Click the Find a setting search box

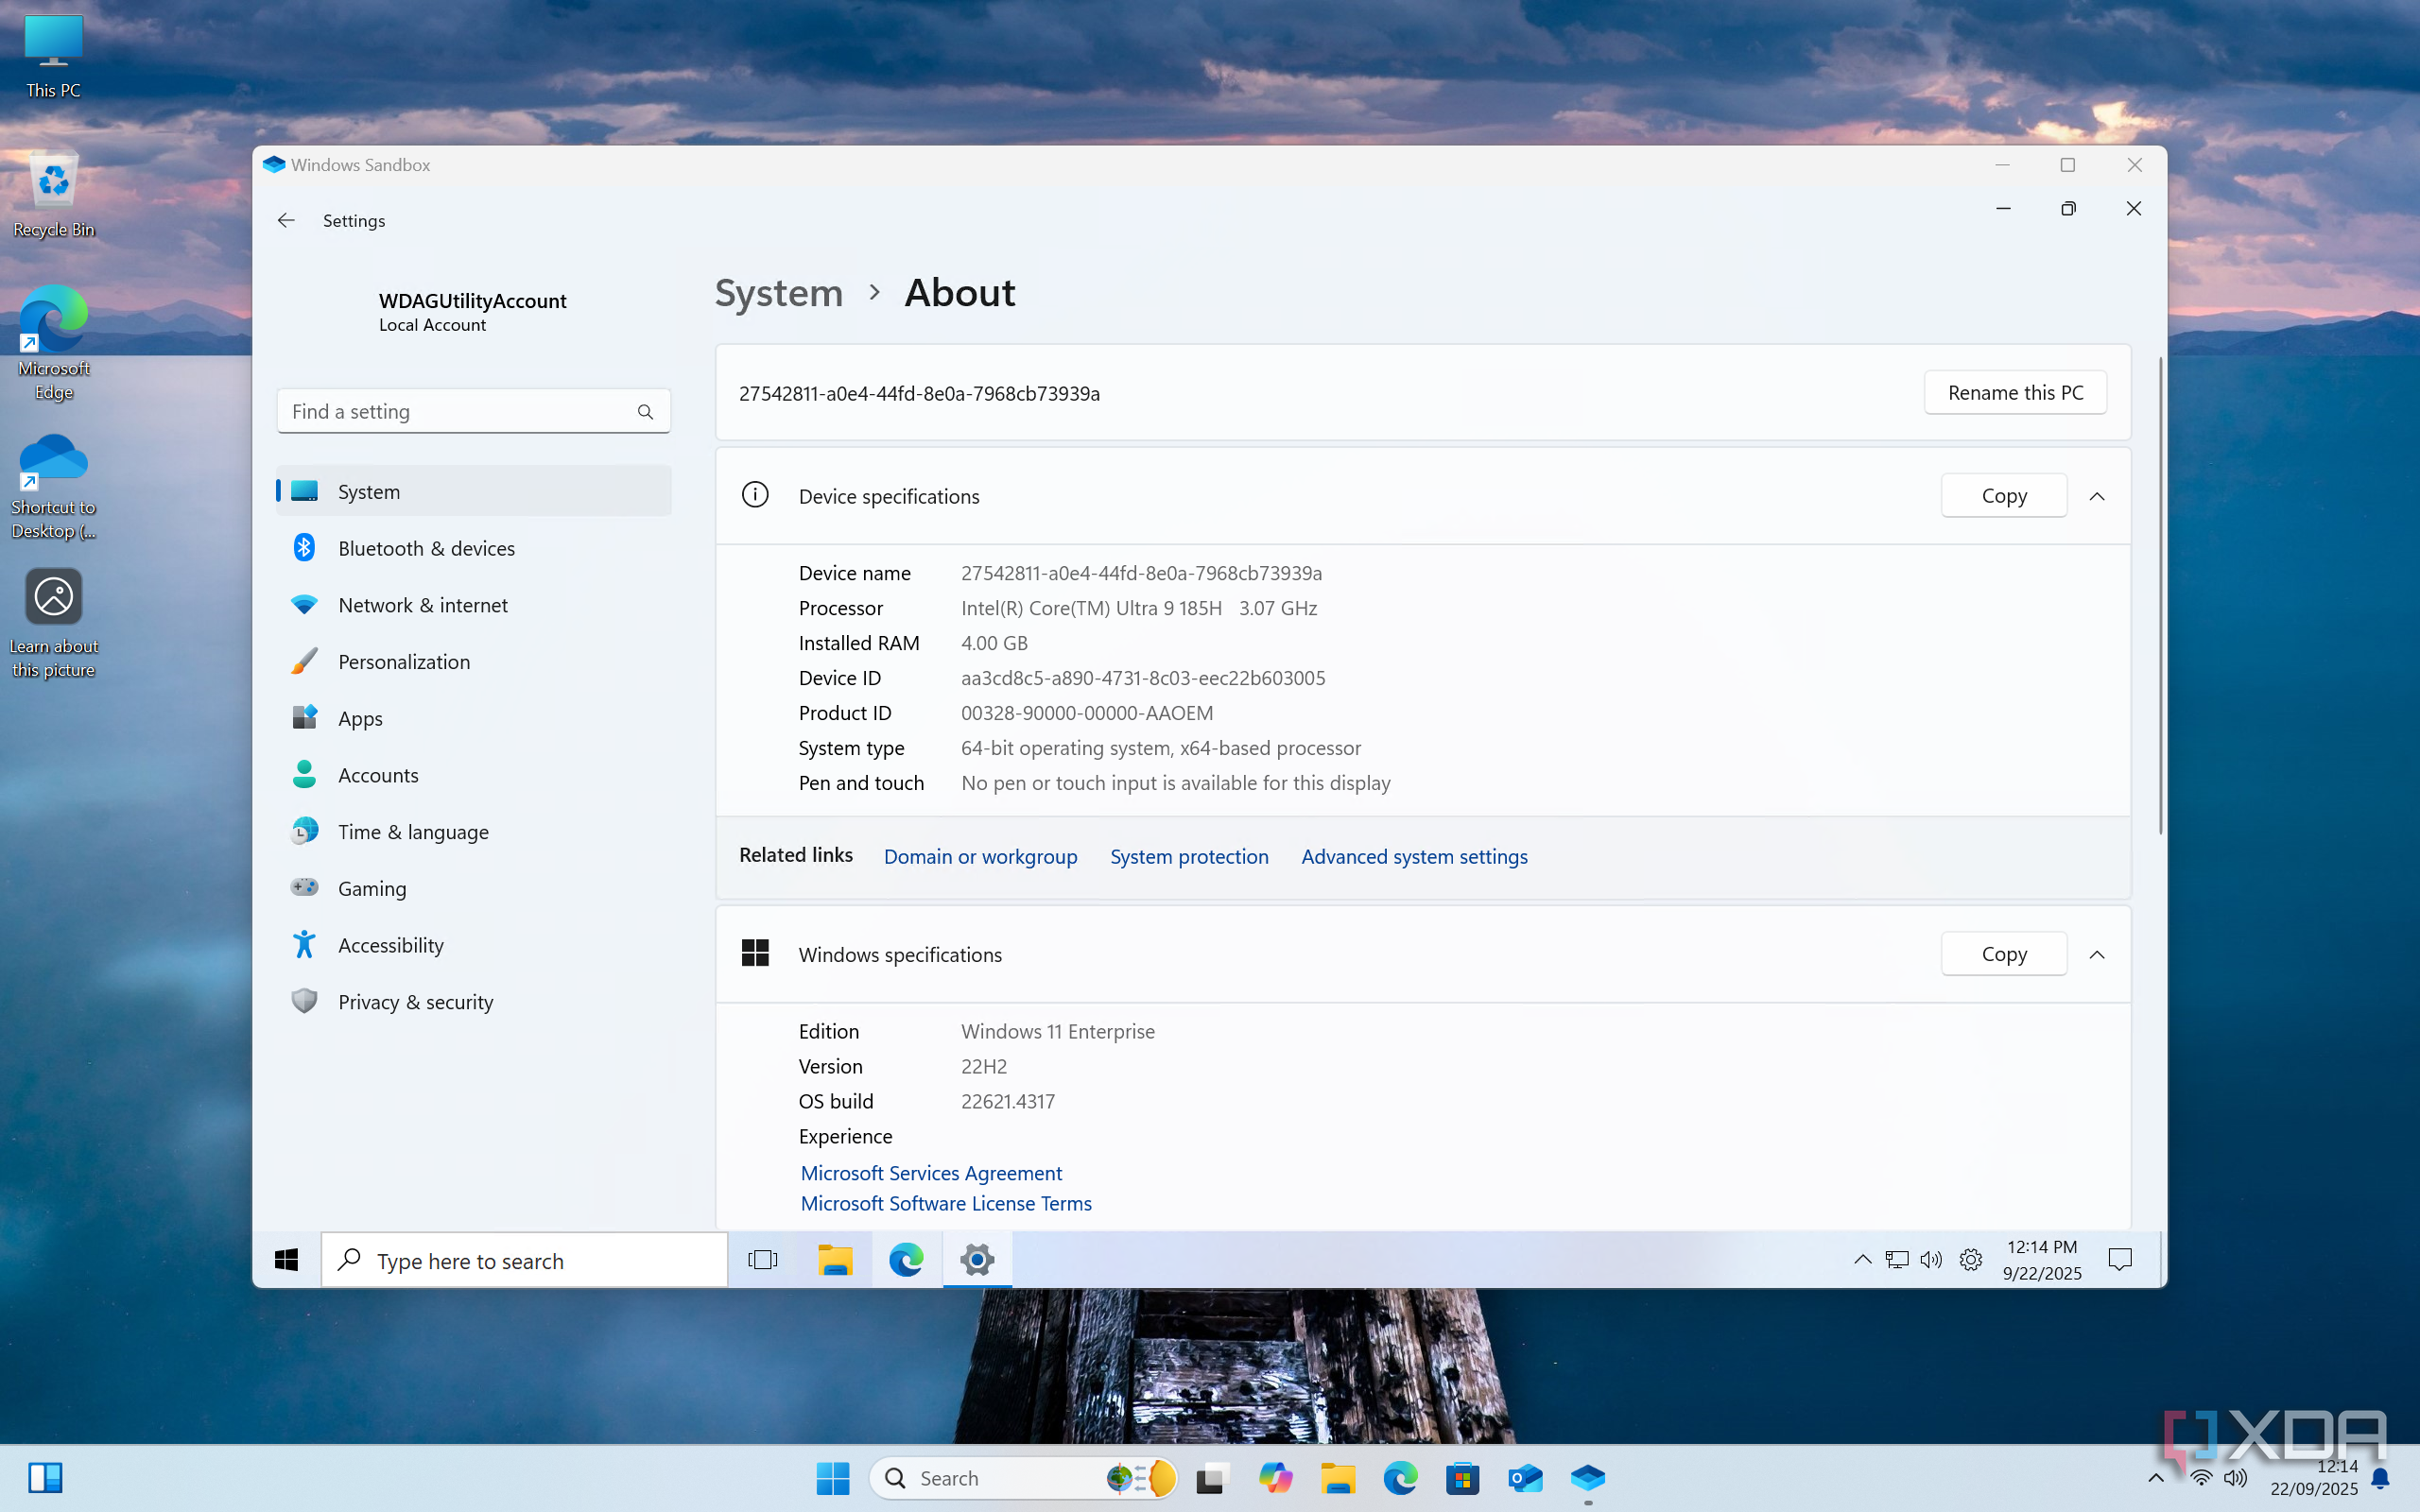[474, 411]
